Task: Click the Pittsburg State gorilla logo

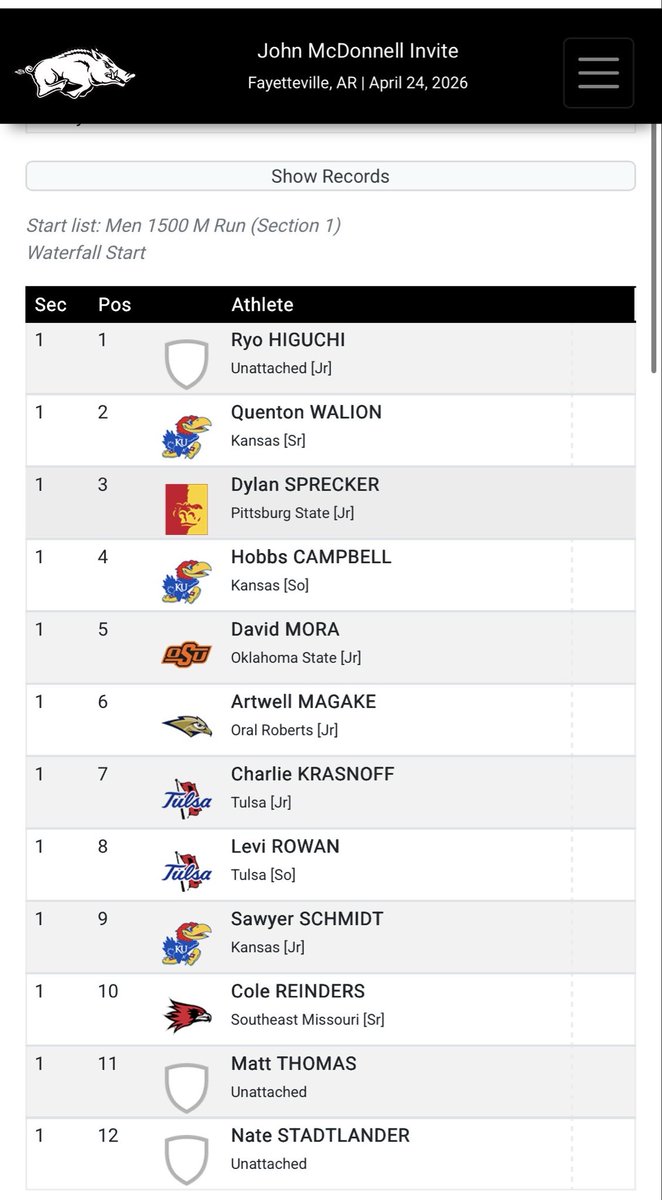Action: 187,509
